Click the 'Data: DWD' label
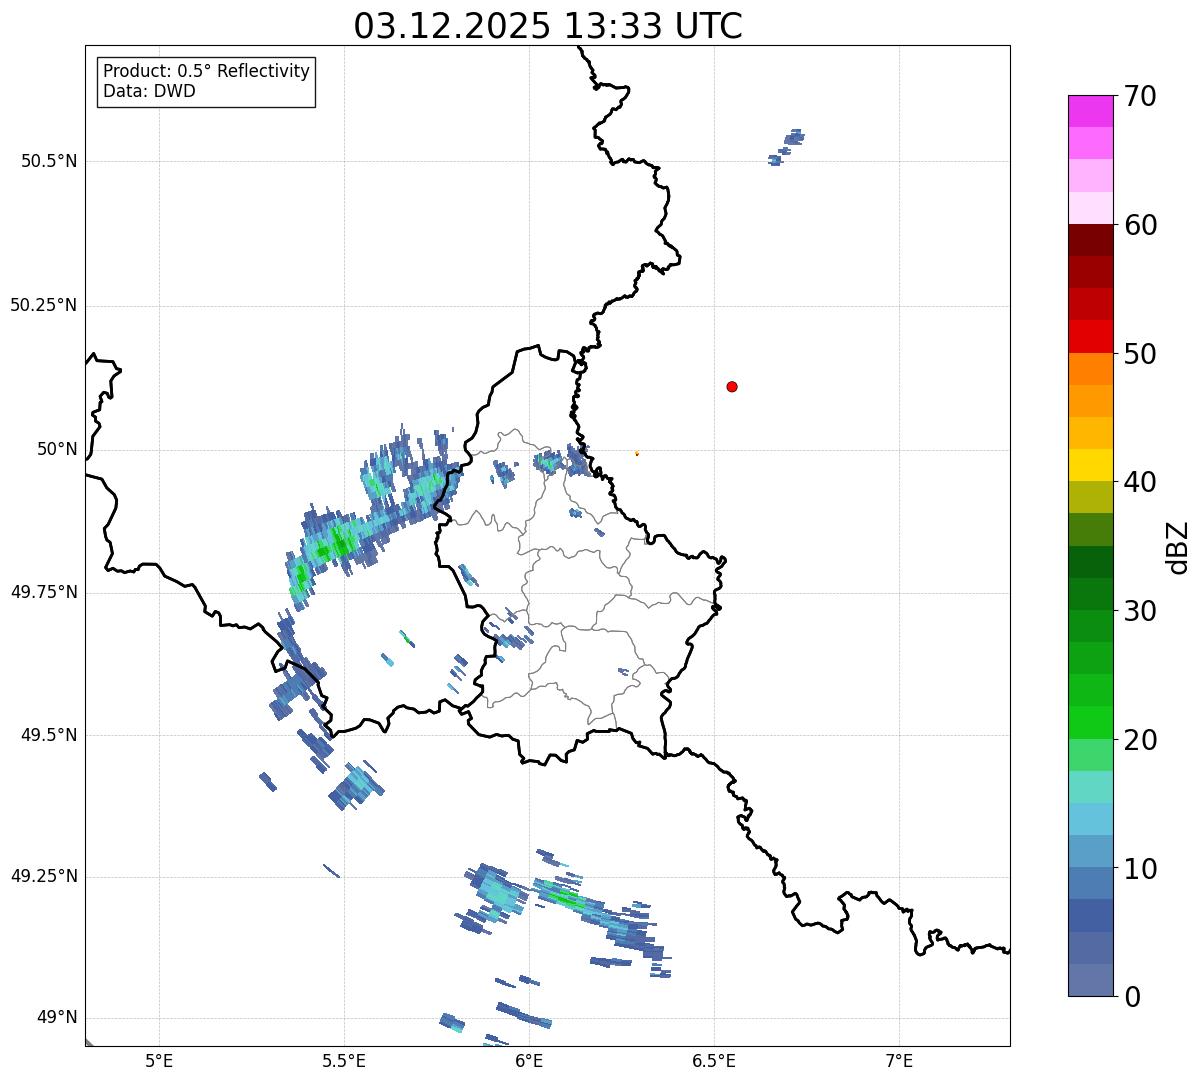 pos(149,92)
